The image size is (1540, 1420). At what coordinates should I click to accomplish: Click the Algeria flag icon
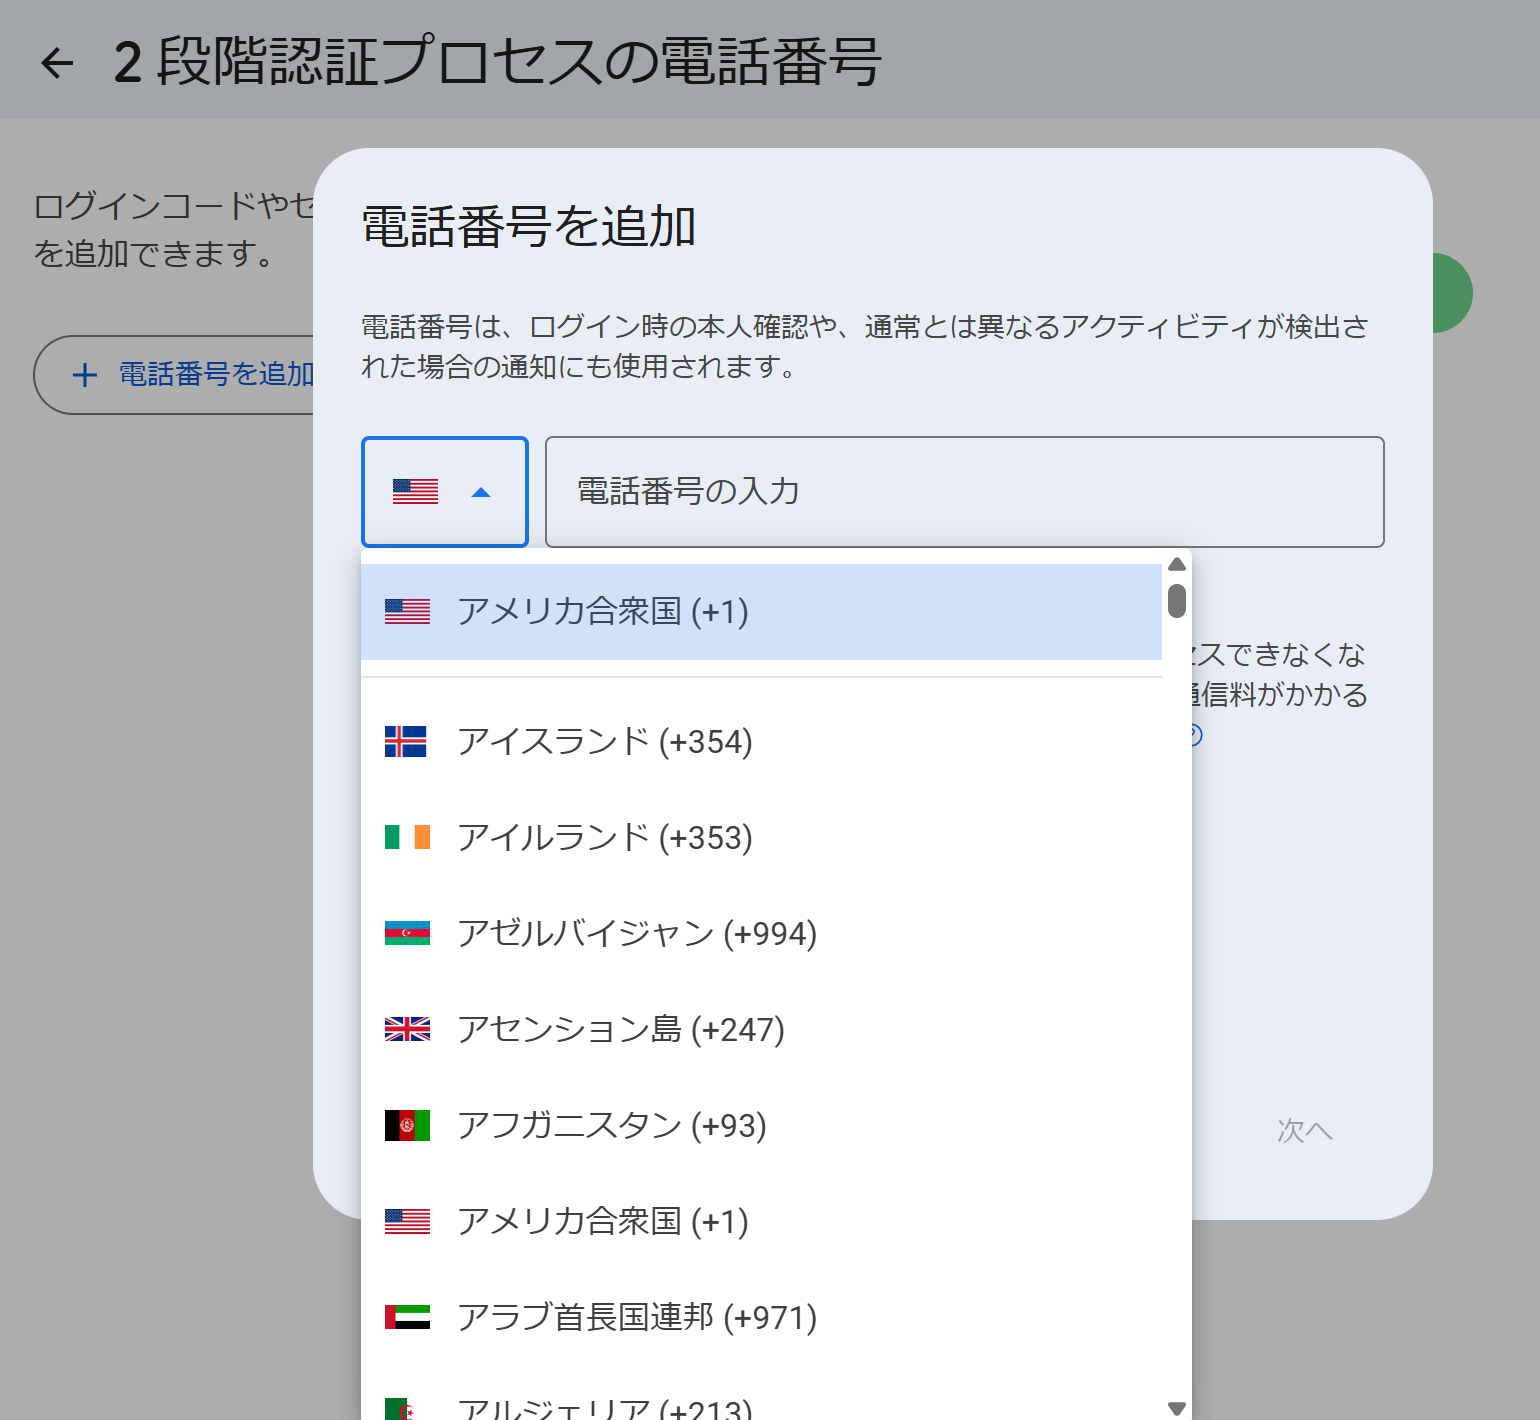[400, 1408]
